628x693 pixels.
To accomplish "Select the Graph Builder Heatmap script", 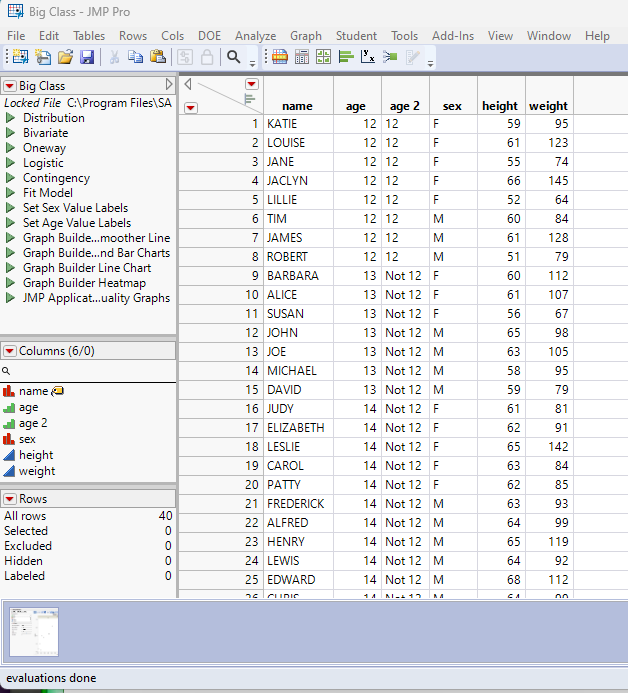I will [x=84, y=283].
